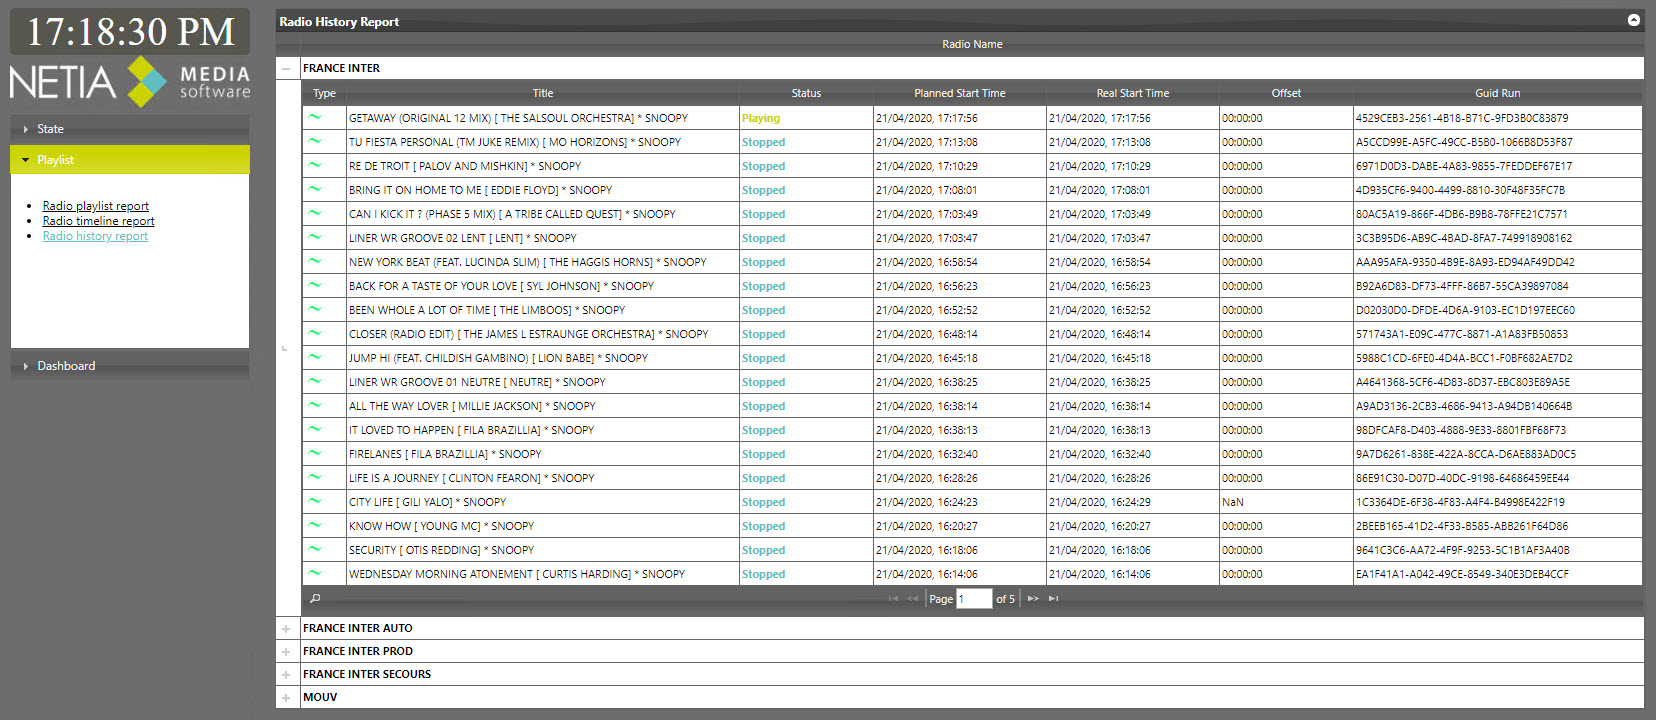Click type icon of CITY LIFE row
Viewport: 1656px width, 720px height.
click(x=315, y=501)
